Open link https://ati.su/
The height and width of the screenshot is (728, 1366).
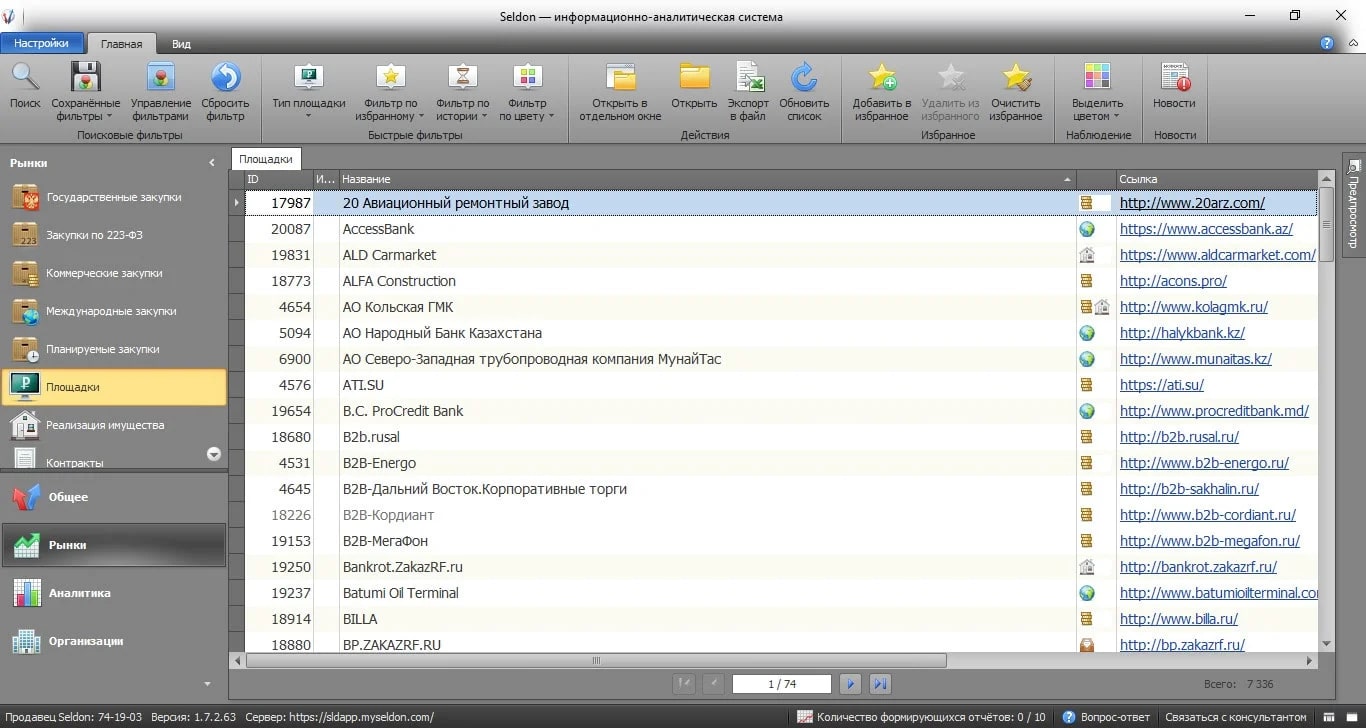(x=1162, y=385)
